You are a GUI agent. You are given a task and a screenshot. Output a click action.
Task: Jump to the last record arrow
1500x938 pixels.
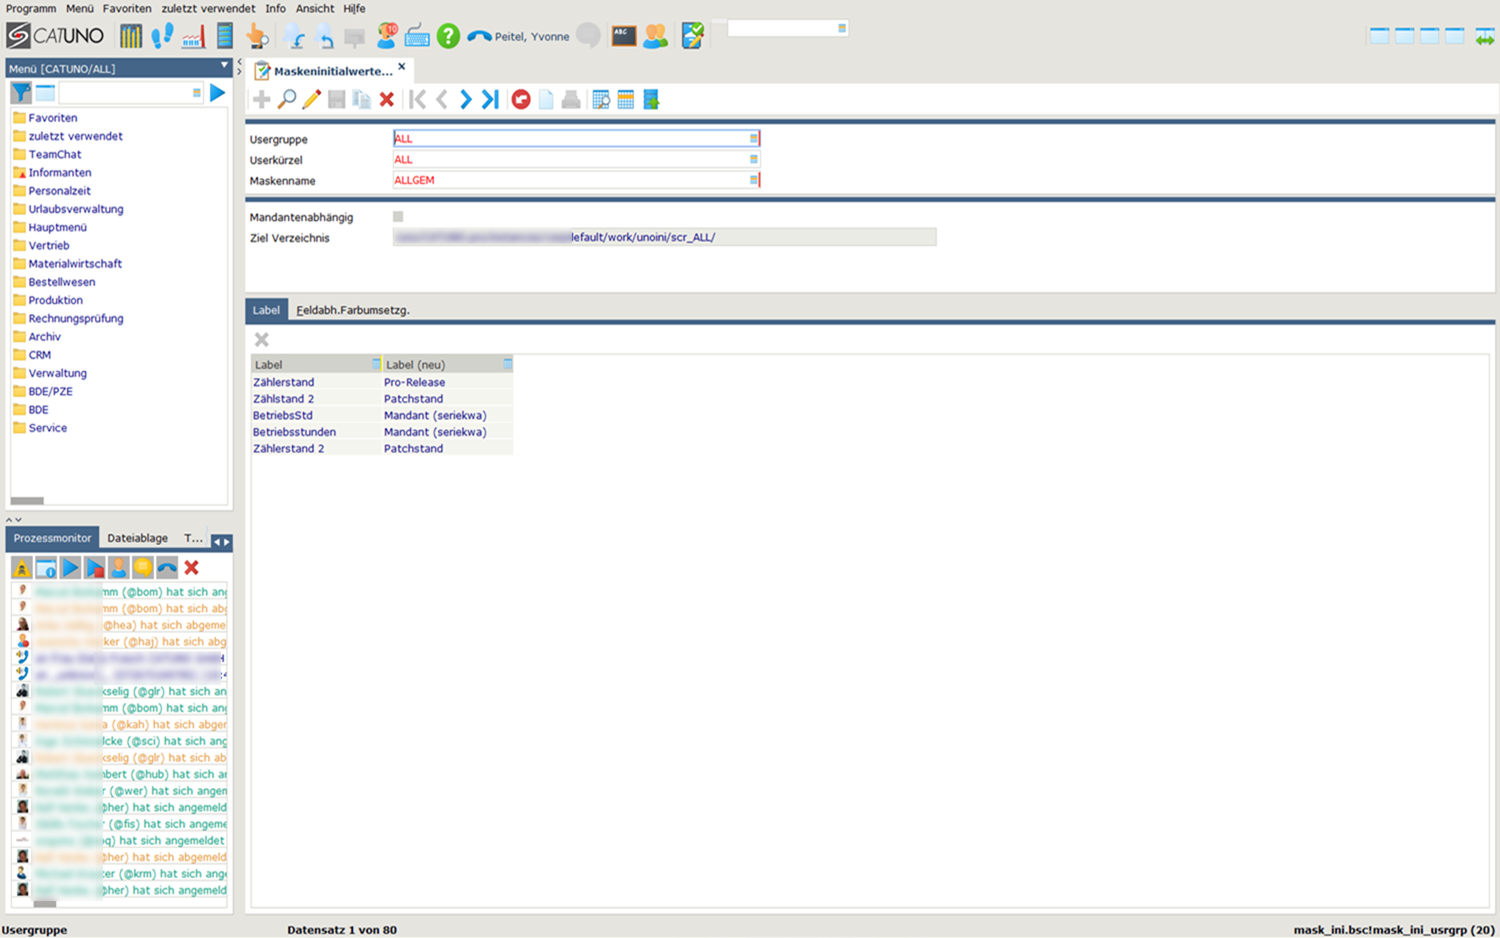point(490,99)
